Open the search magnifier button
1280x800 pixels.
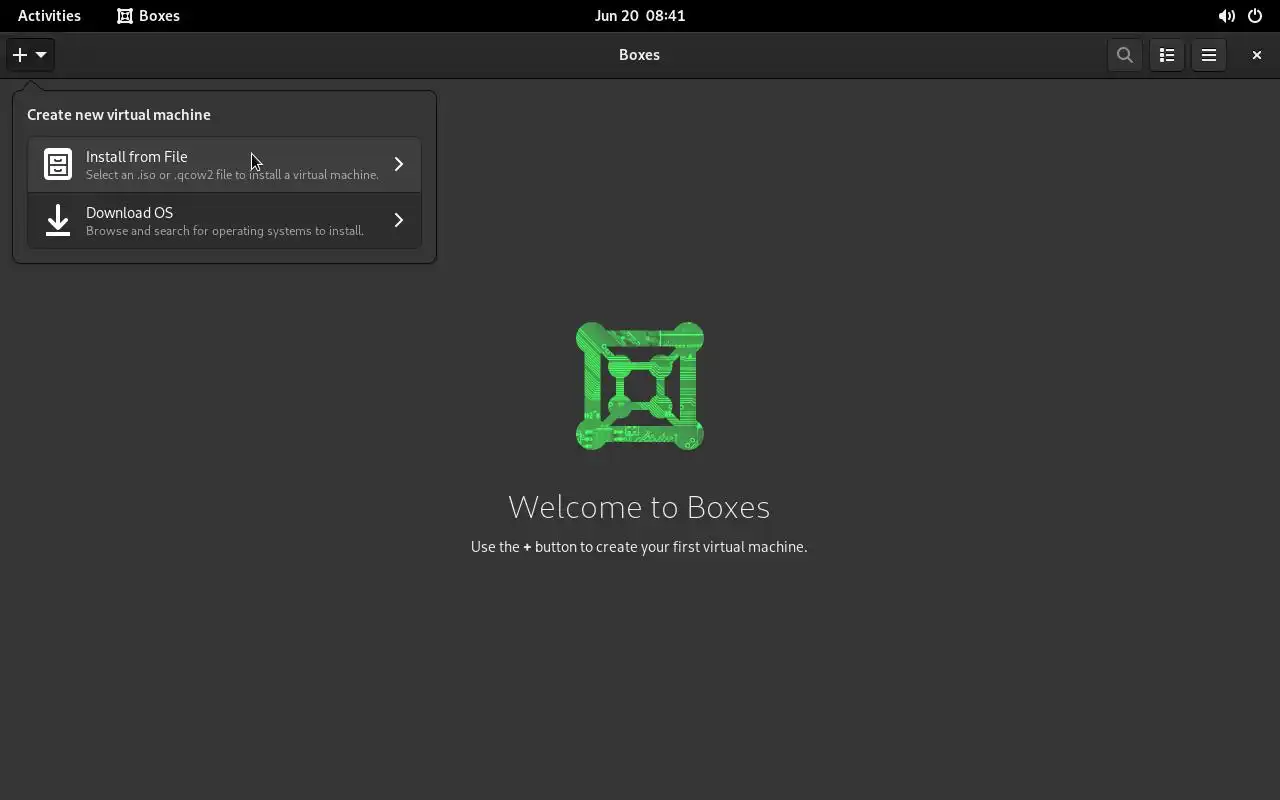coord(1125,55)
